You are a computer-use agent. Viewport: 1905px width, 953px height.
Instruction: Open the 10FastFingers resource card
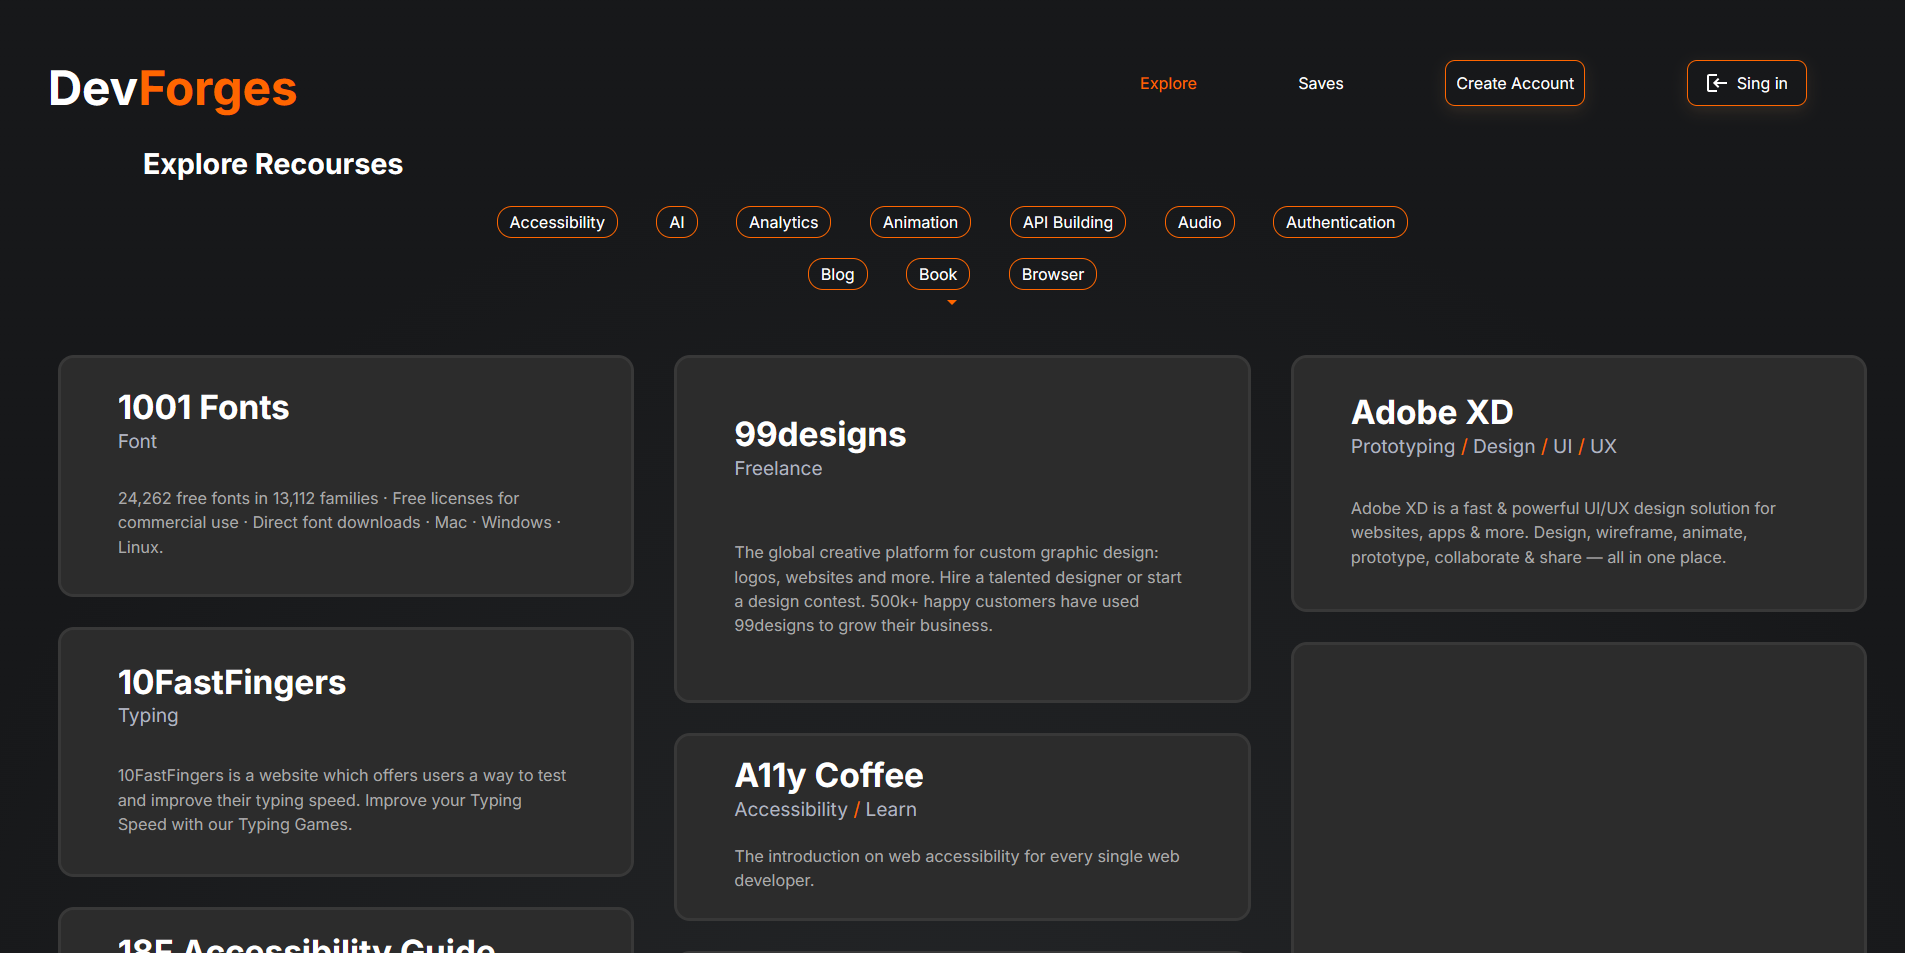click(x=345, y=752)
